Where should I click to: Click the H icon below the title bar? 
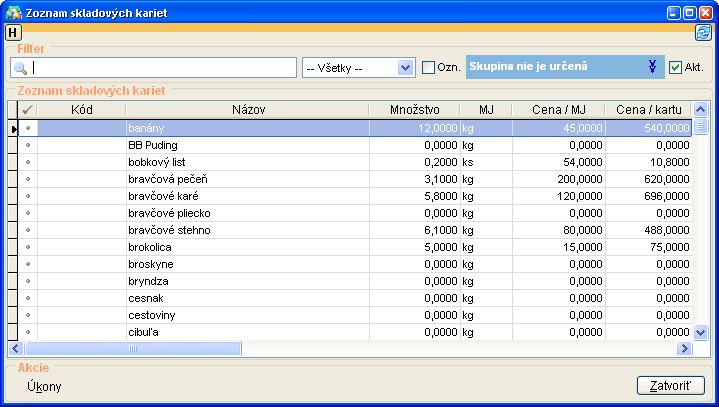pyautogui.click(x=13, y=32)
